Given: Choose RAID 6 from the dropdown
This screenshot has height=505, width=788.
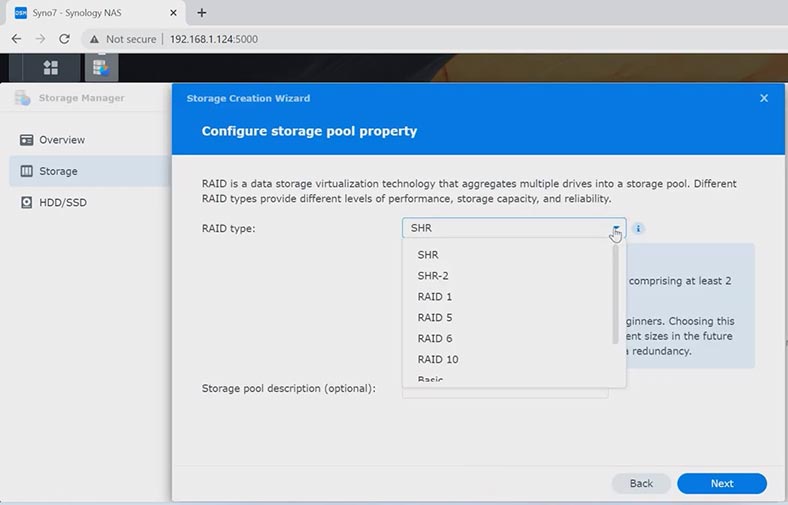Looking at the screenshot, I should coord(508,338).
